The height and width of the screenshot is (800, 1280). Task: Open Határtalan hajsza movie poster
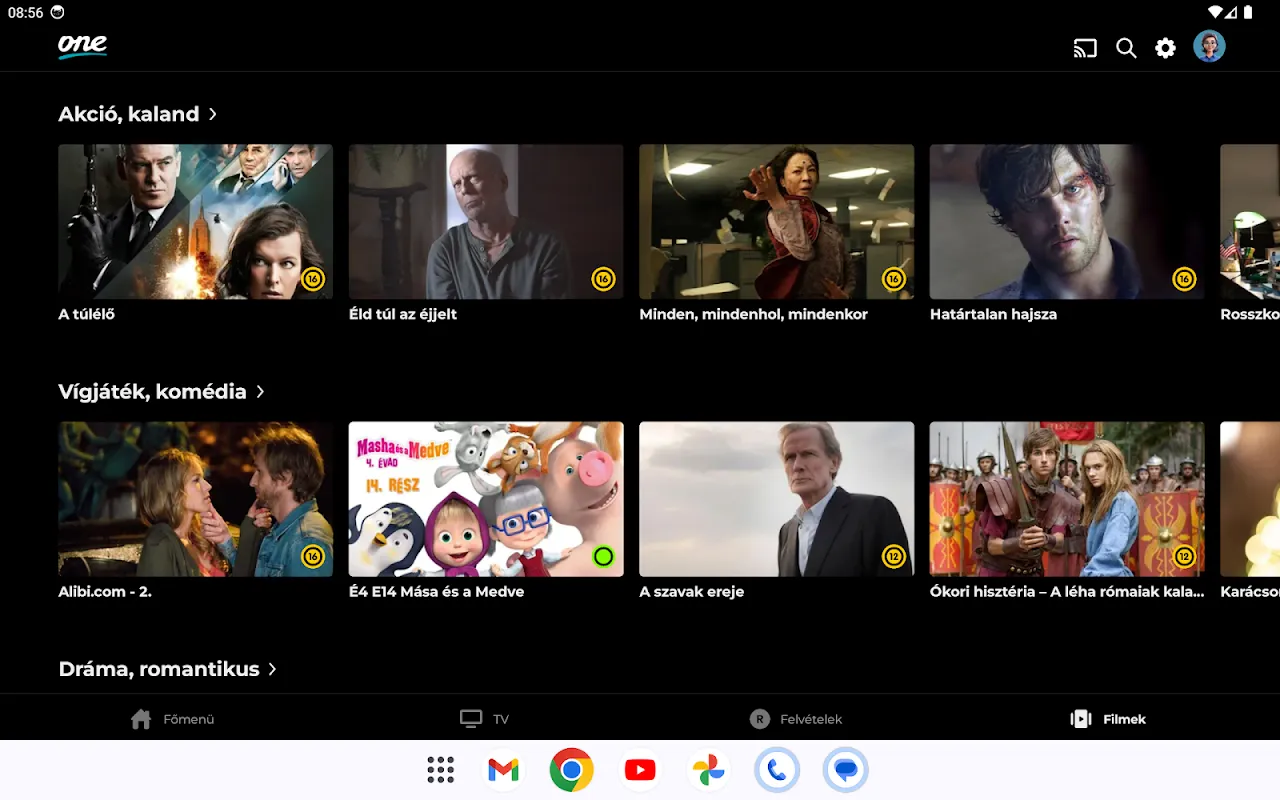(1067, 222)
